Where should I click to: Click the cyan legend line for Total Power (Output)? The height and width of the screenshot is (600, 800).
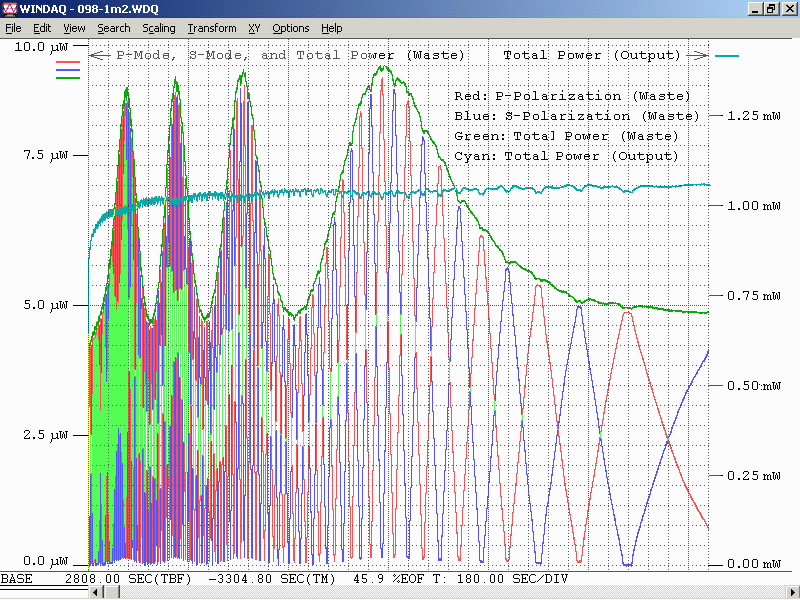(x=727, y=56)
